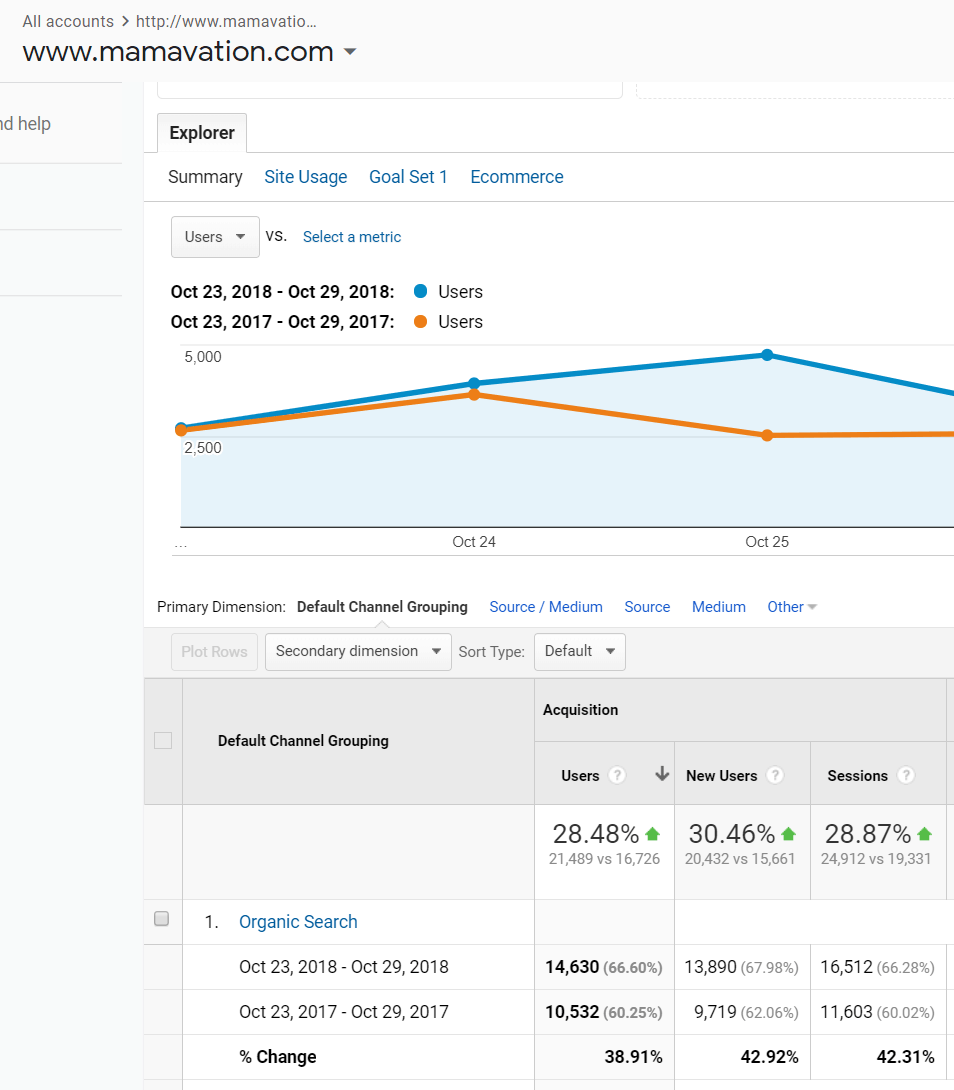Click the help icon next to New Users
The width and height of the screenshot is (954, 1090).
[x=774, y=776]
